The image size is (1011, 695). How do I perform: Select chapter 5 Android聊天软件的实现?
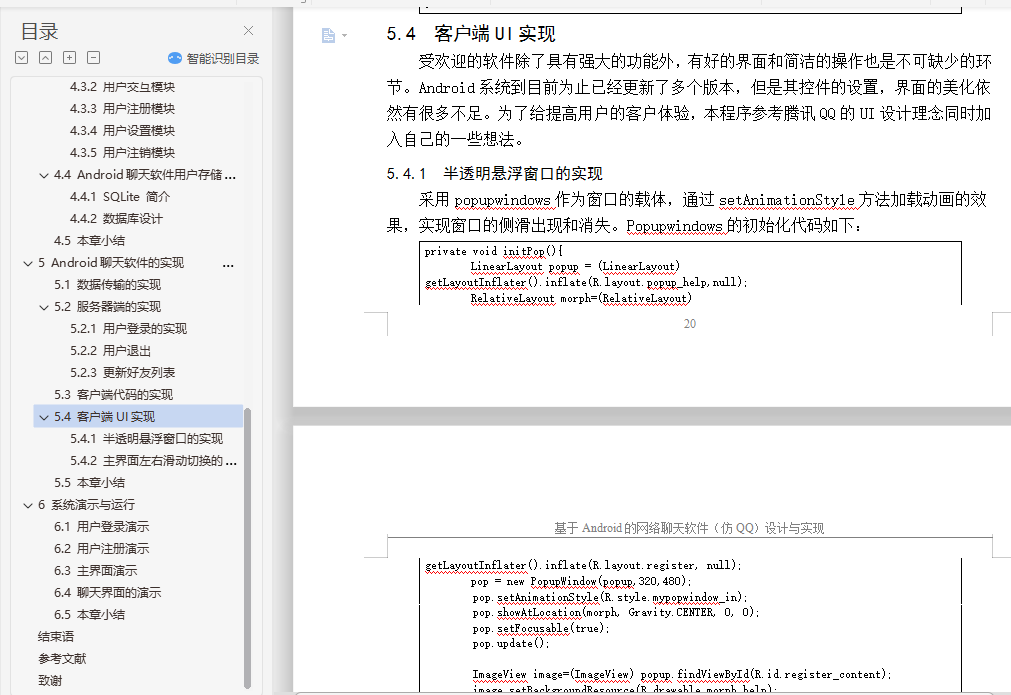(x=111, y=262)
